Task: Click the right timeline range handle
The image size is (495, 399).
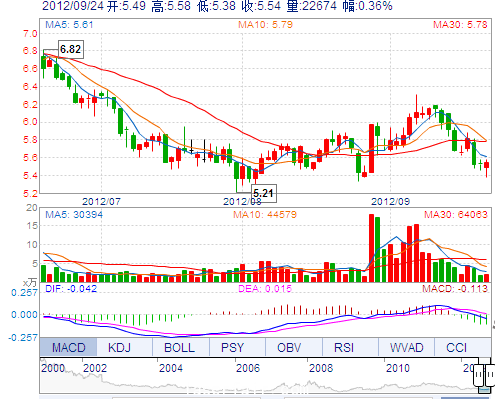Action: coord(490,375)
